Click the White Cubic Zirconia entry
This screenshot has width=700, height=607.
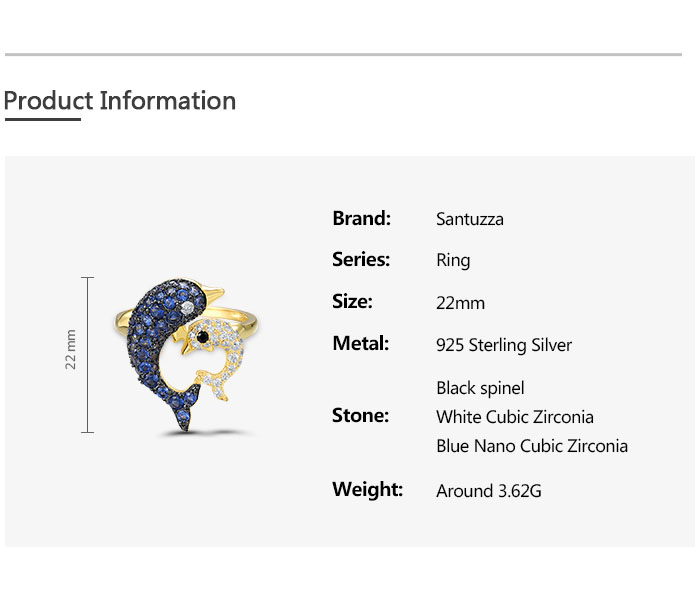pos(515,417)
